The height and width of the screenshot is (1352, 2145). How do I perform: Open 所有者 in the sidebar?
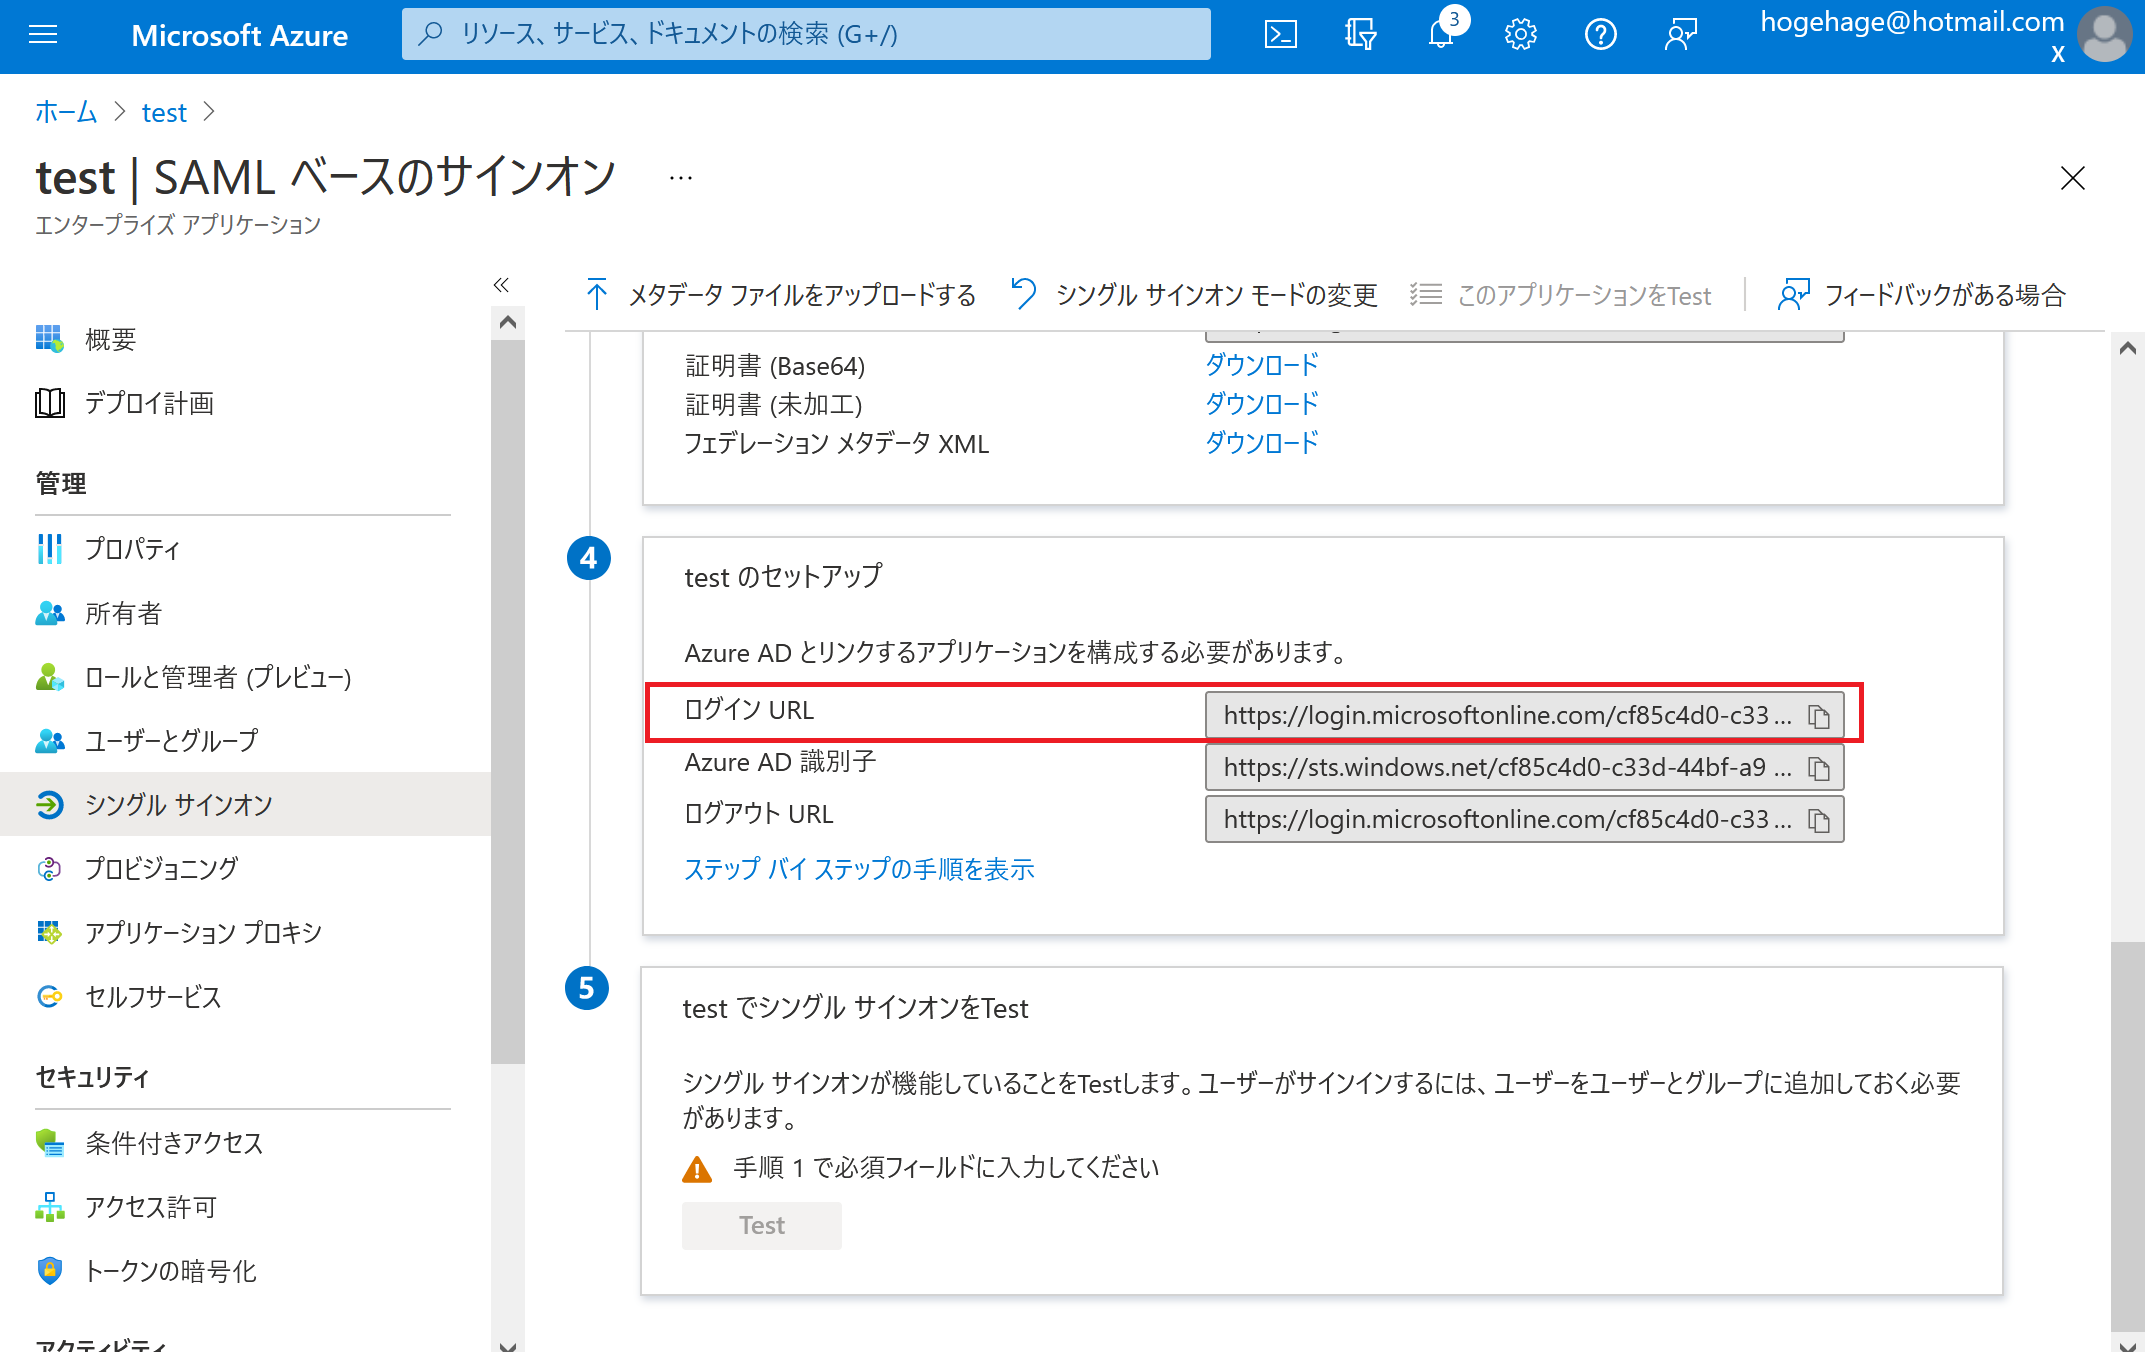click(x=245, y=613)
